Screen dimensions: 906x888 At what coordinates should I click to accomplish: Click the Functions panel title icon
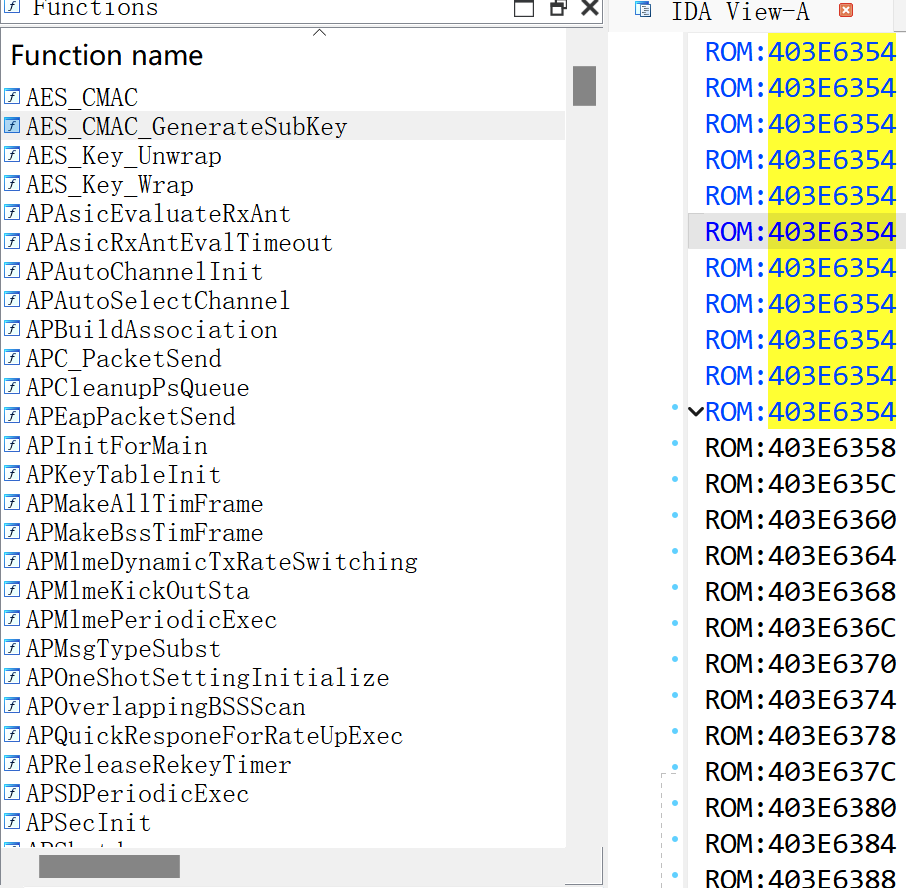click(12, 8)
